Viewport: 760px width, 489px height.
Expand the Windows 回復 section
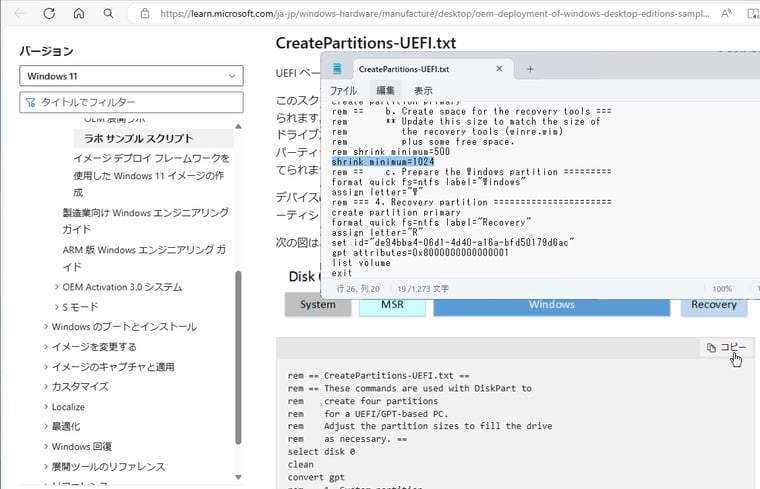pyautogui.click(x=46, y=446)
